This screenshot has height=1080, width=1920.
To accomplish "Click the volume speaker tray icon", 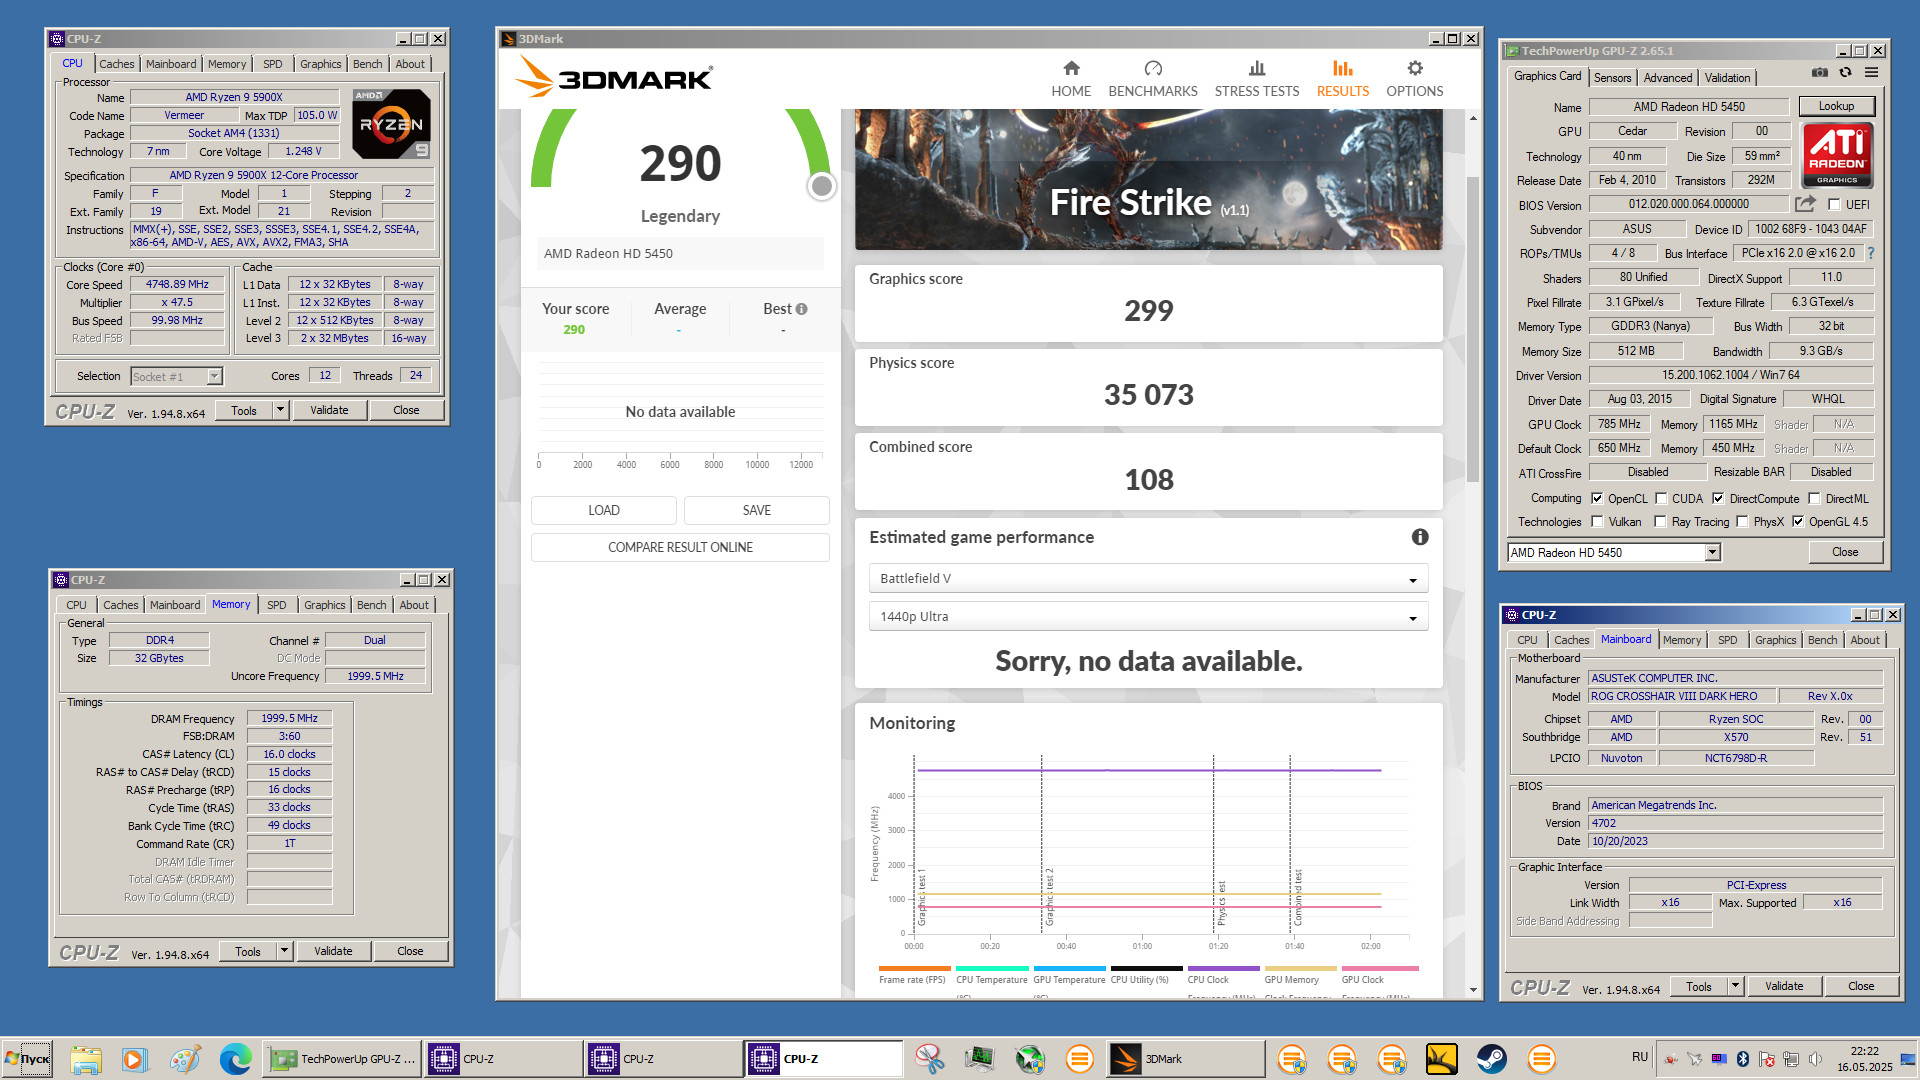I will pos(1815,1059).
